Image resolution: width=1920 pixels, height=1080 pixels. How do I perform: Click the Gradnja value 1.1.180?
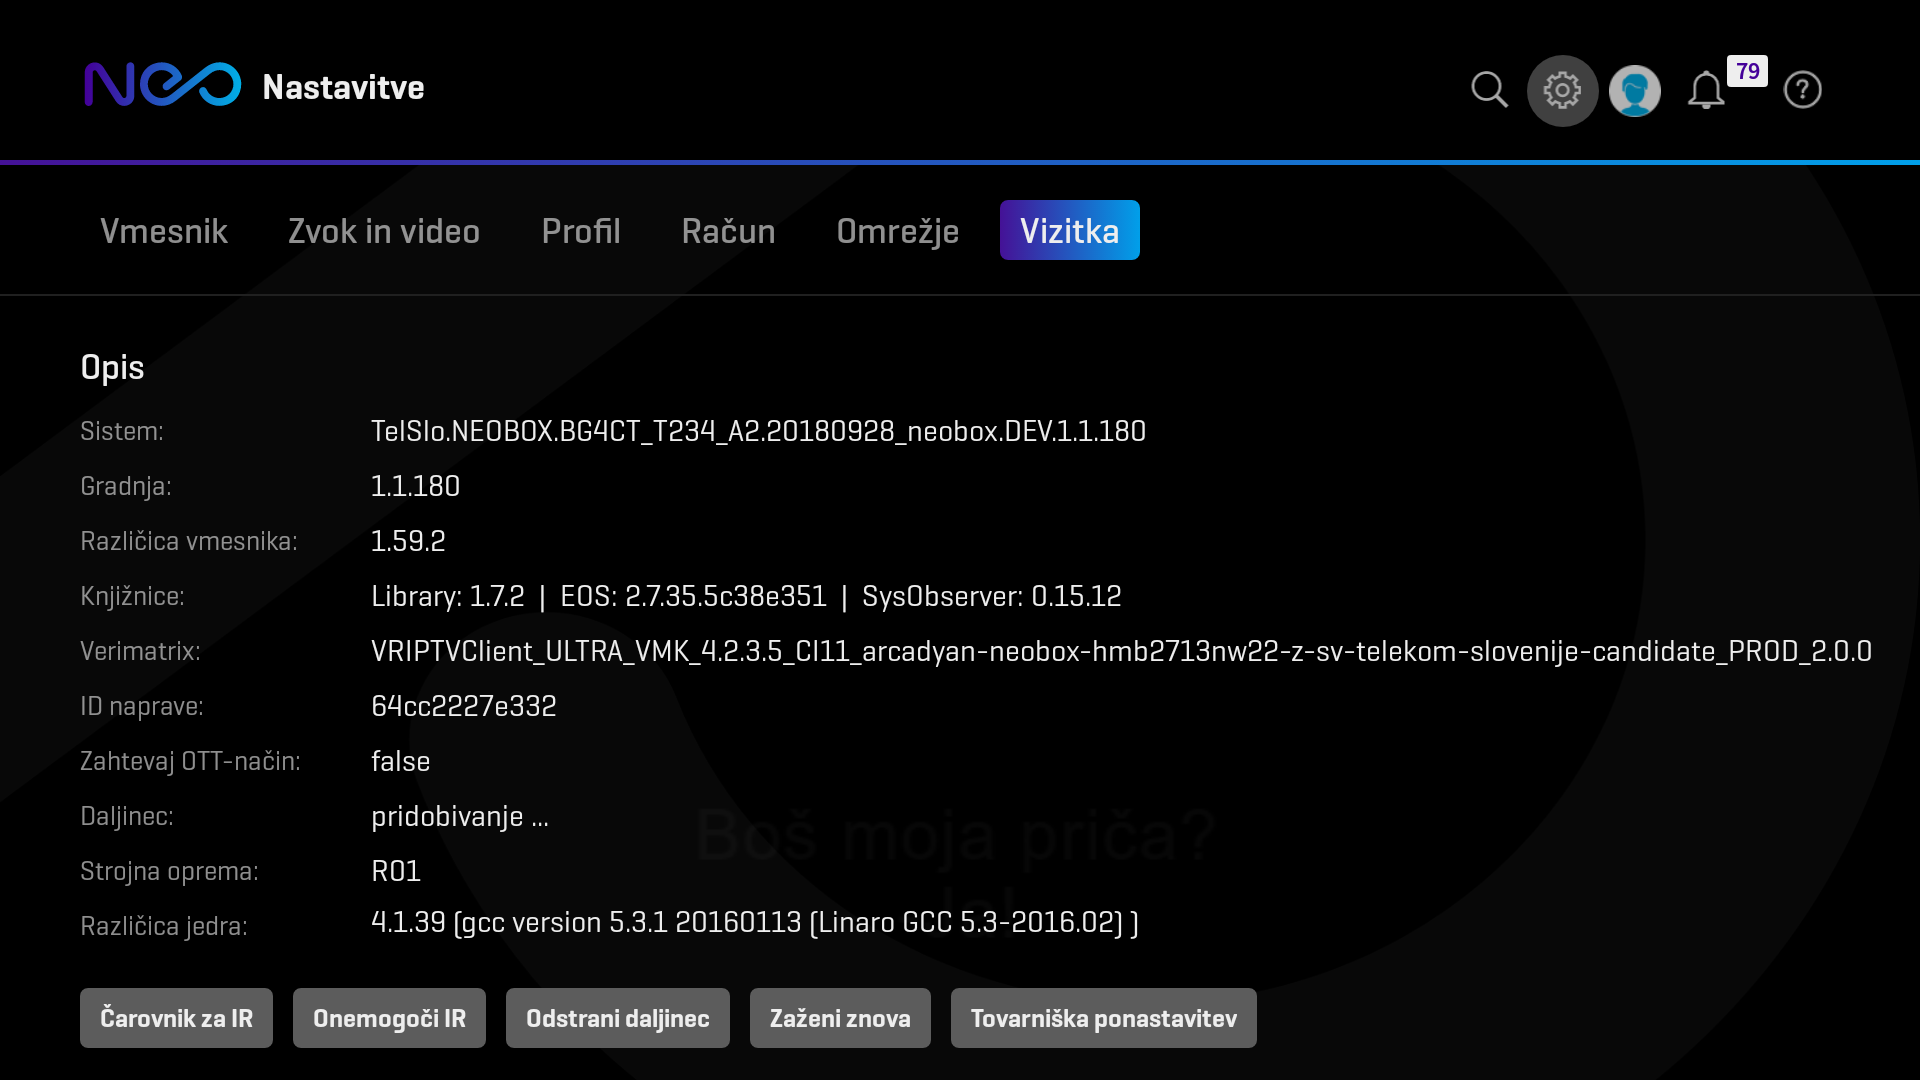(415, 486)
